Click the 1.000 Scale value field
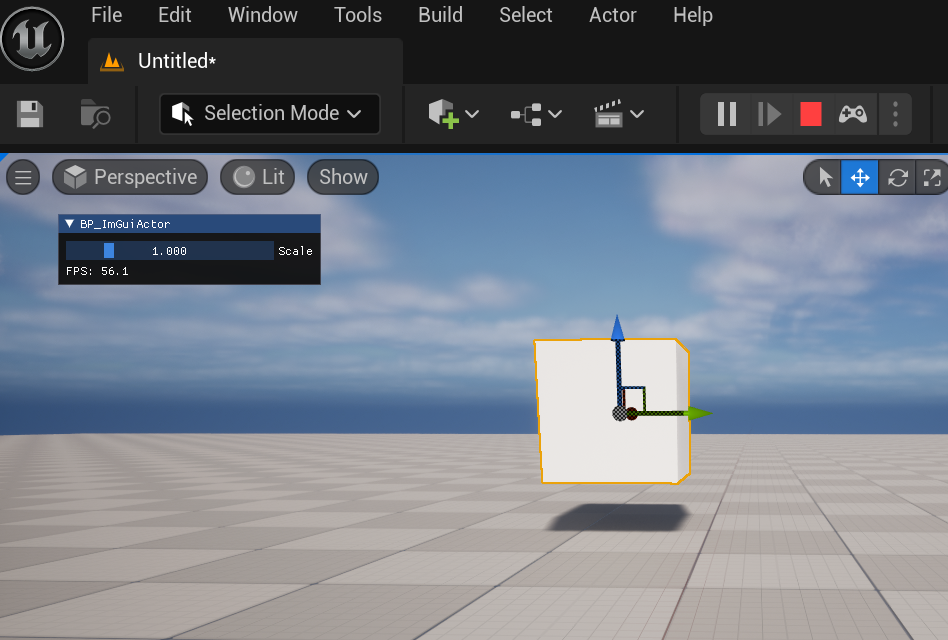Viewport: 948px width, 640px height. [169, 250]
